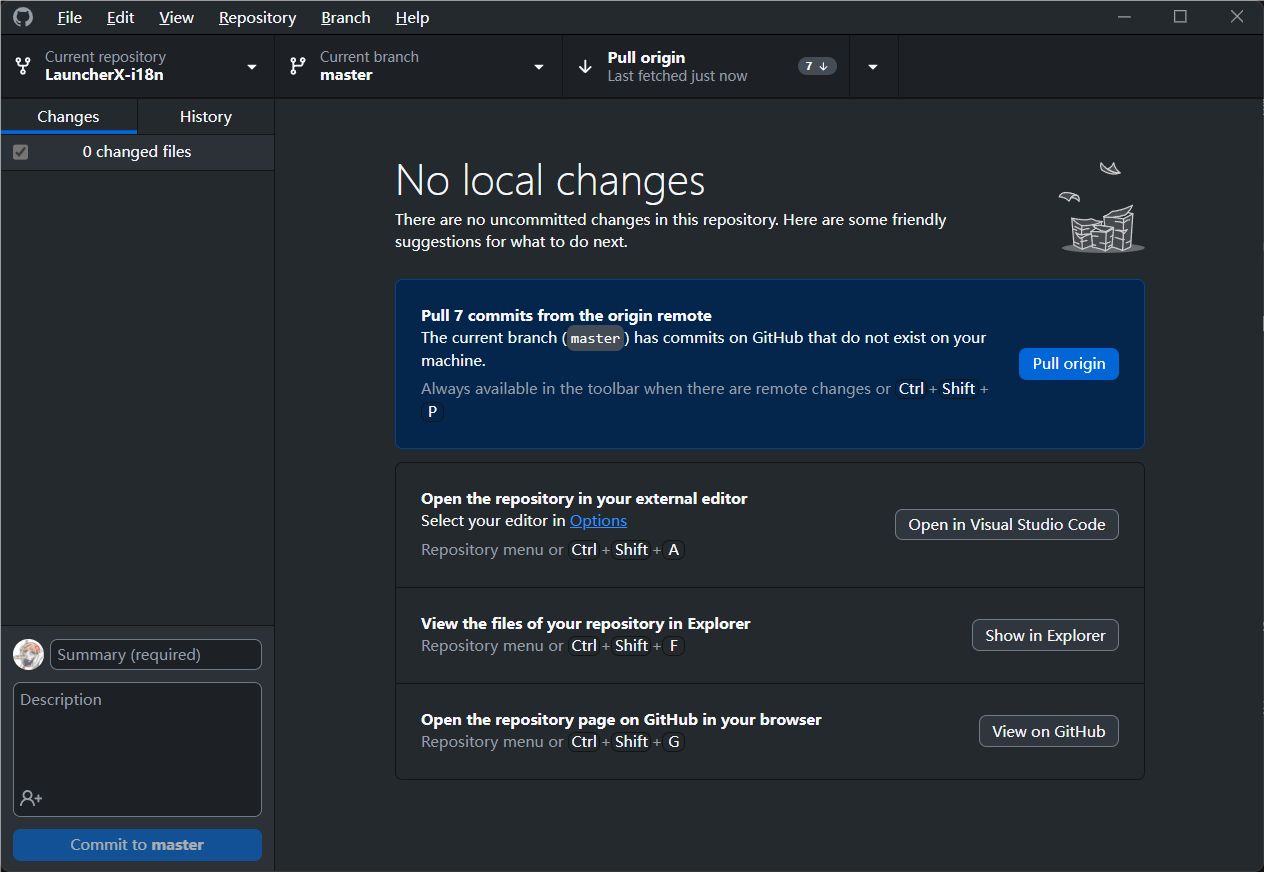Switch to the Changes tab
The image size is (1264, 872).
[x=68, y=117]
